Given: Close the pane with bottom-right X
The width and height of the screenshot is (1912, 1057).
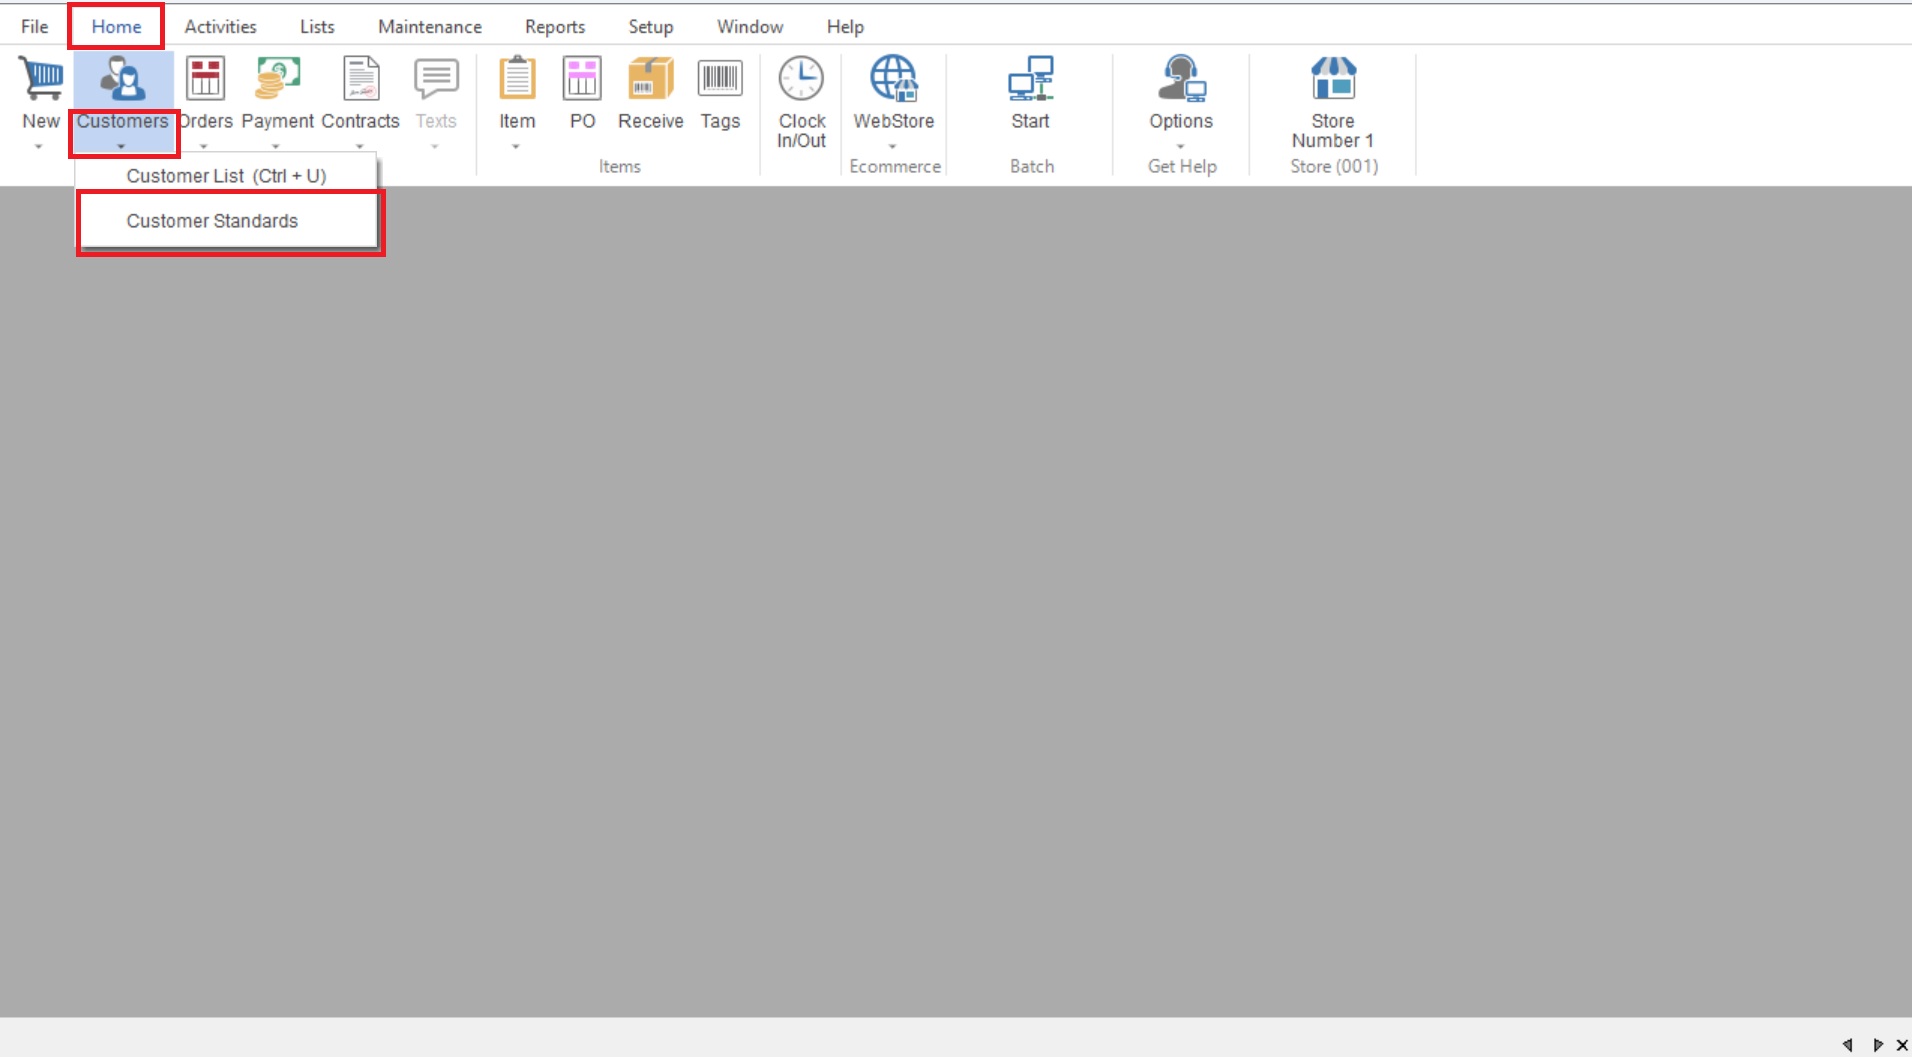Looking at the screenshot, I should [x=1902, y=1045].
